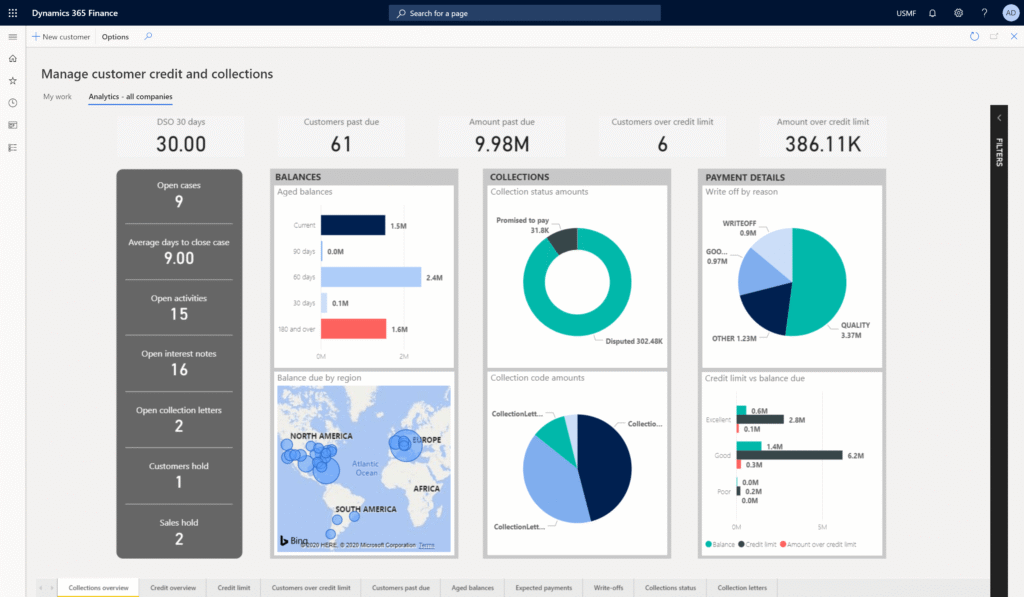Open the Home page from the sidebar

[12, 60]
